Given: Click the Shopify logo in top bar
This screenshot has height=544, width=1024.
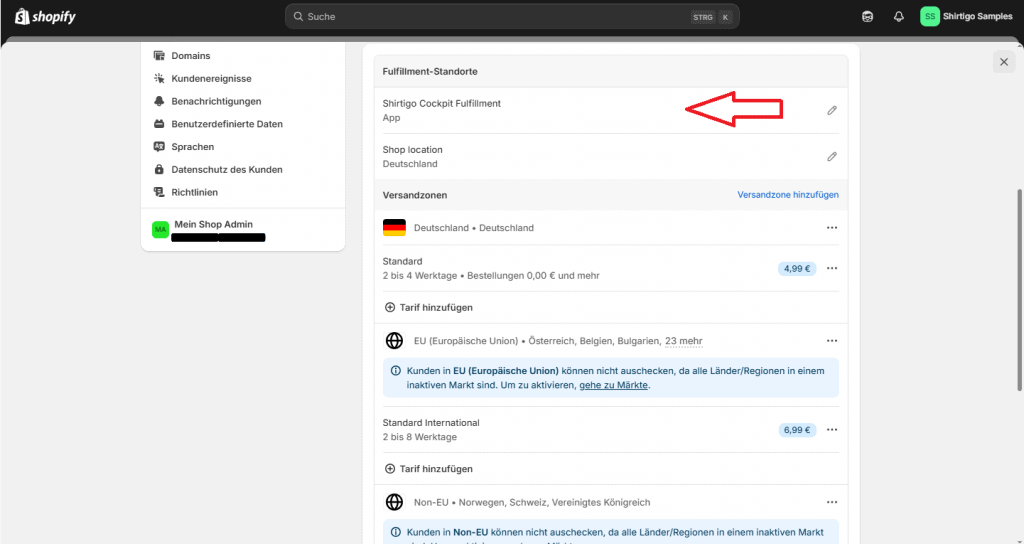Looking at the screenshot, I should 45,17.
